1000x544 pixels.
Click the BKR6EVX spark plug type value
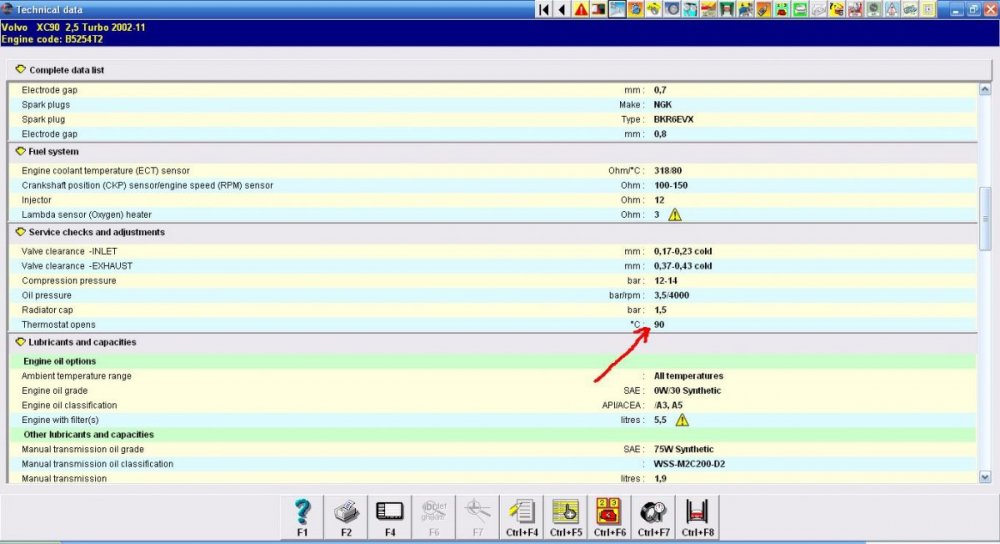673,119
